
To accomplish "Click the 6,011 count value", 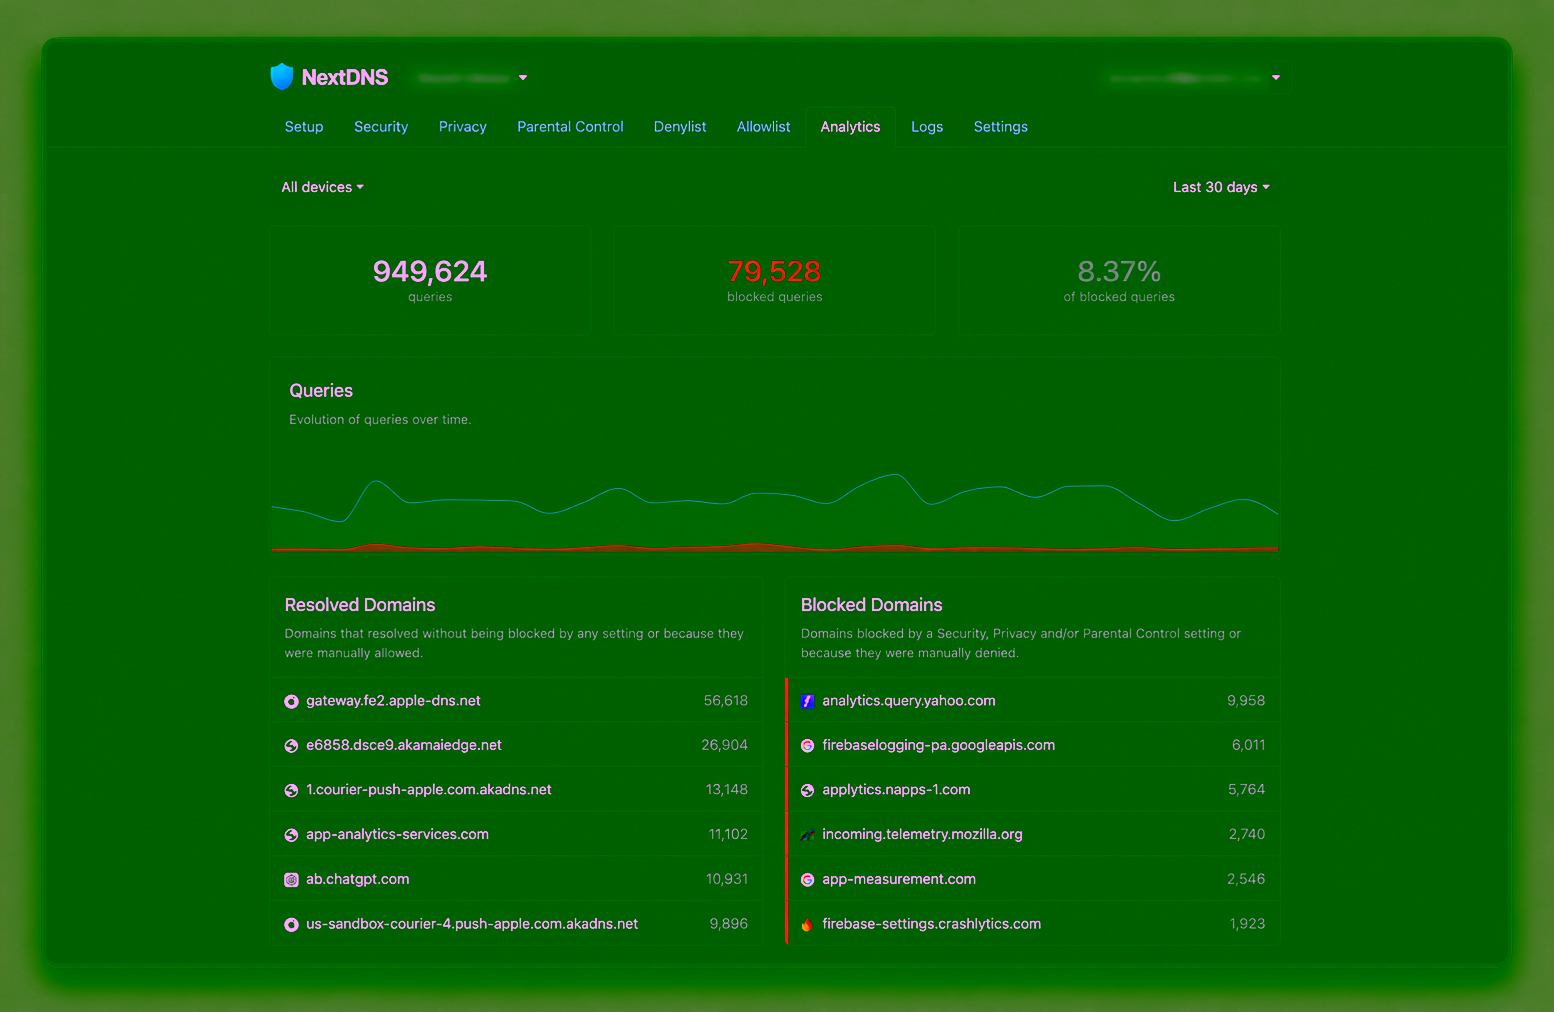I will pyautogui.click(x=1249, y=745).
